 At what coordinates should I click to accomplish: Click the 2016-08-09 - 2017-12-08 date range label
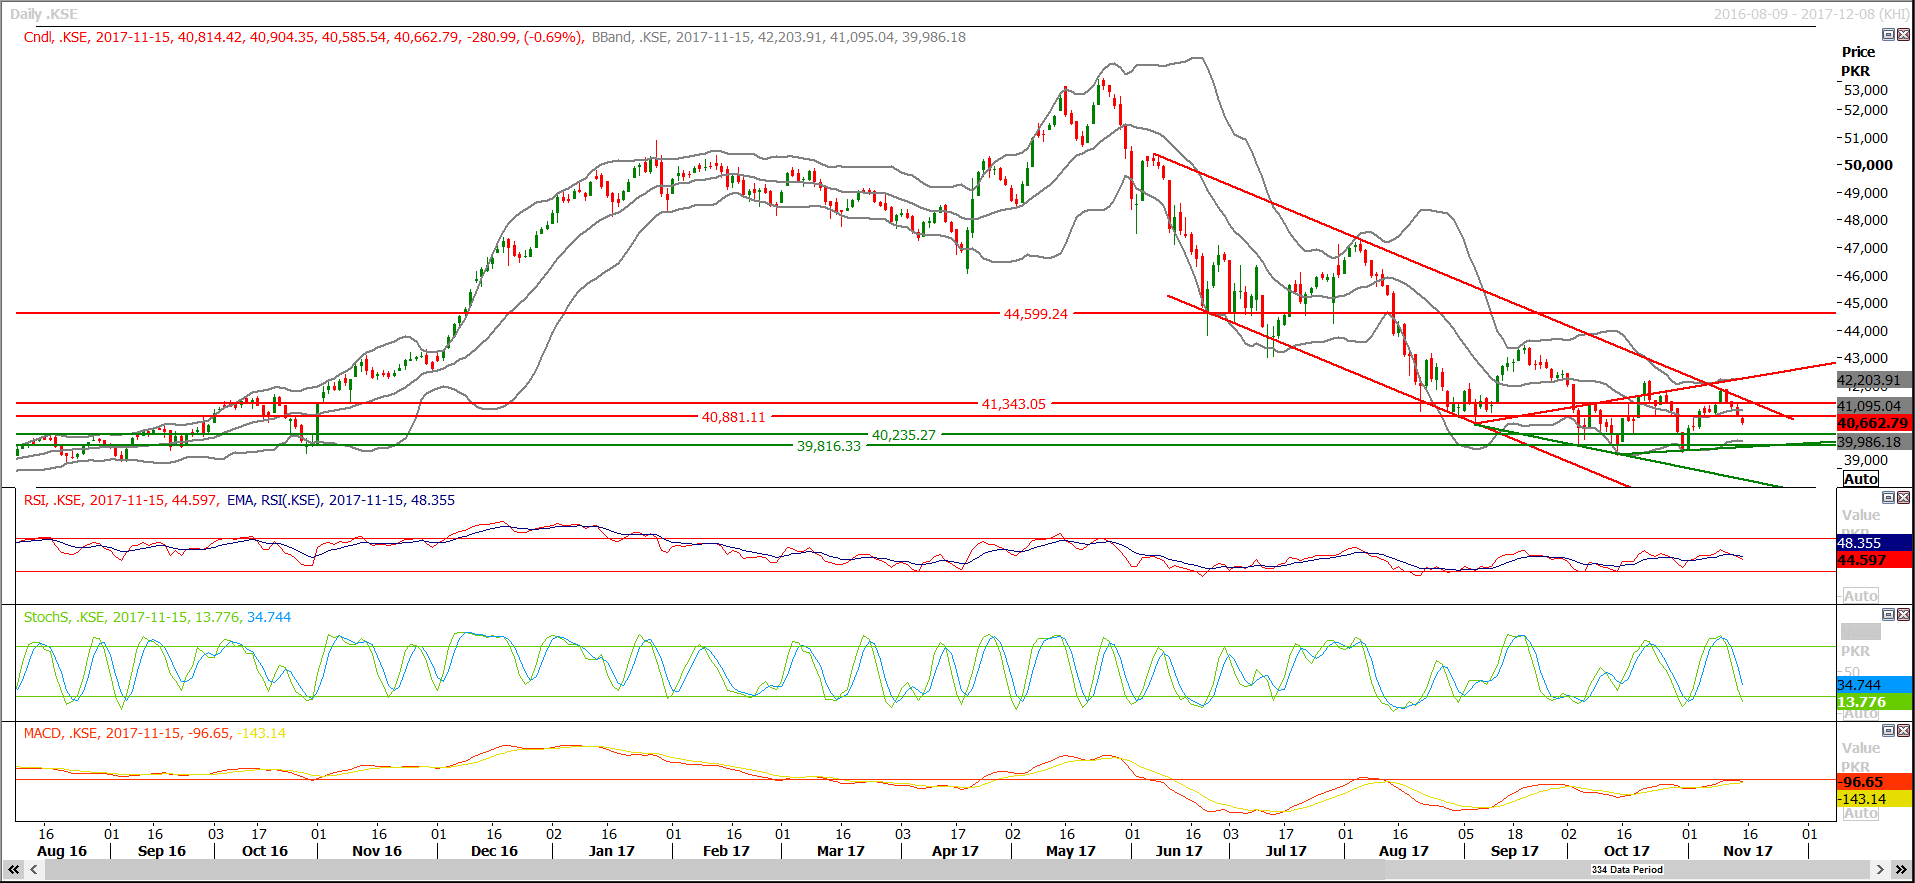[x=1811, y=14]
